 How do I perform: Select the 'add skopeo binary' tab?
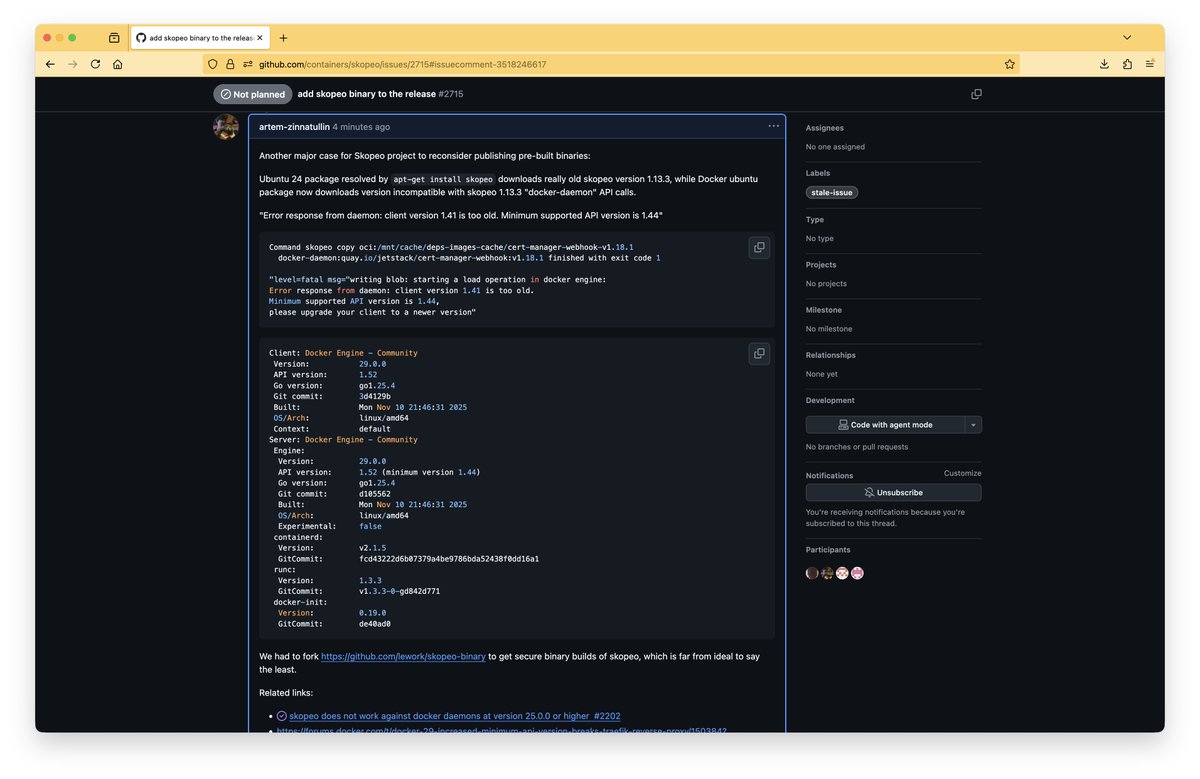point(200,38)
